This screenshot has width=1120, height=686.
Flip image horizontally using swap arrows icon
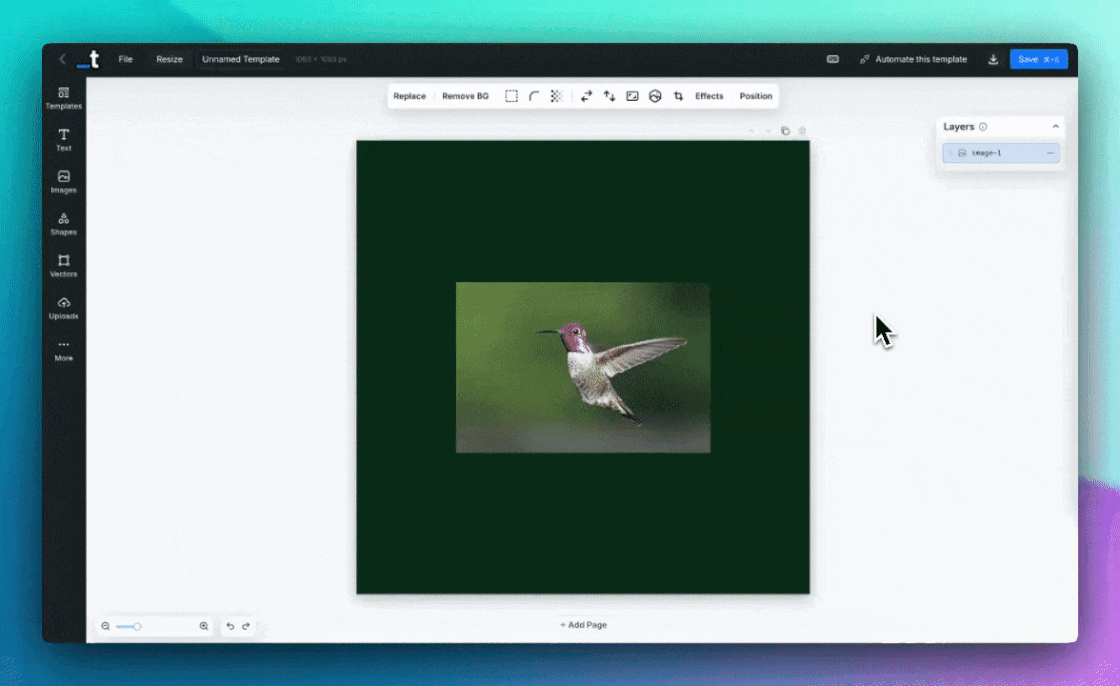[x=586, y=96]
